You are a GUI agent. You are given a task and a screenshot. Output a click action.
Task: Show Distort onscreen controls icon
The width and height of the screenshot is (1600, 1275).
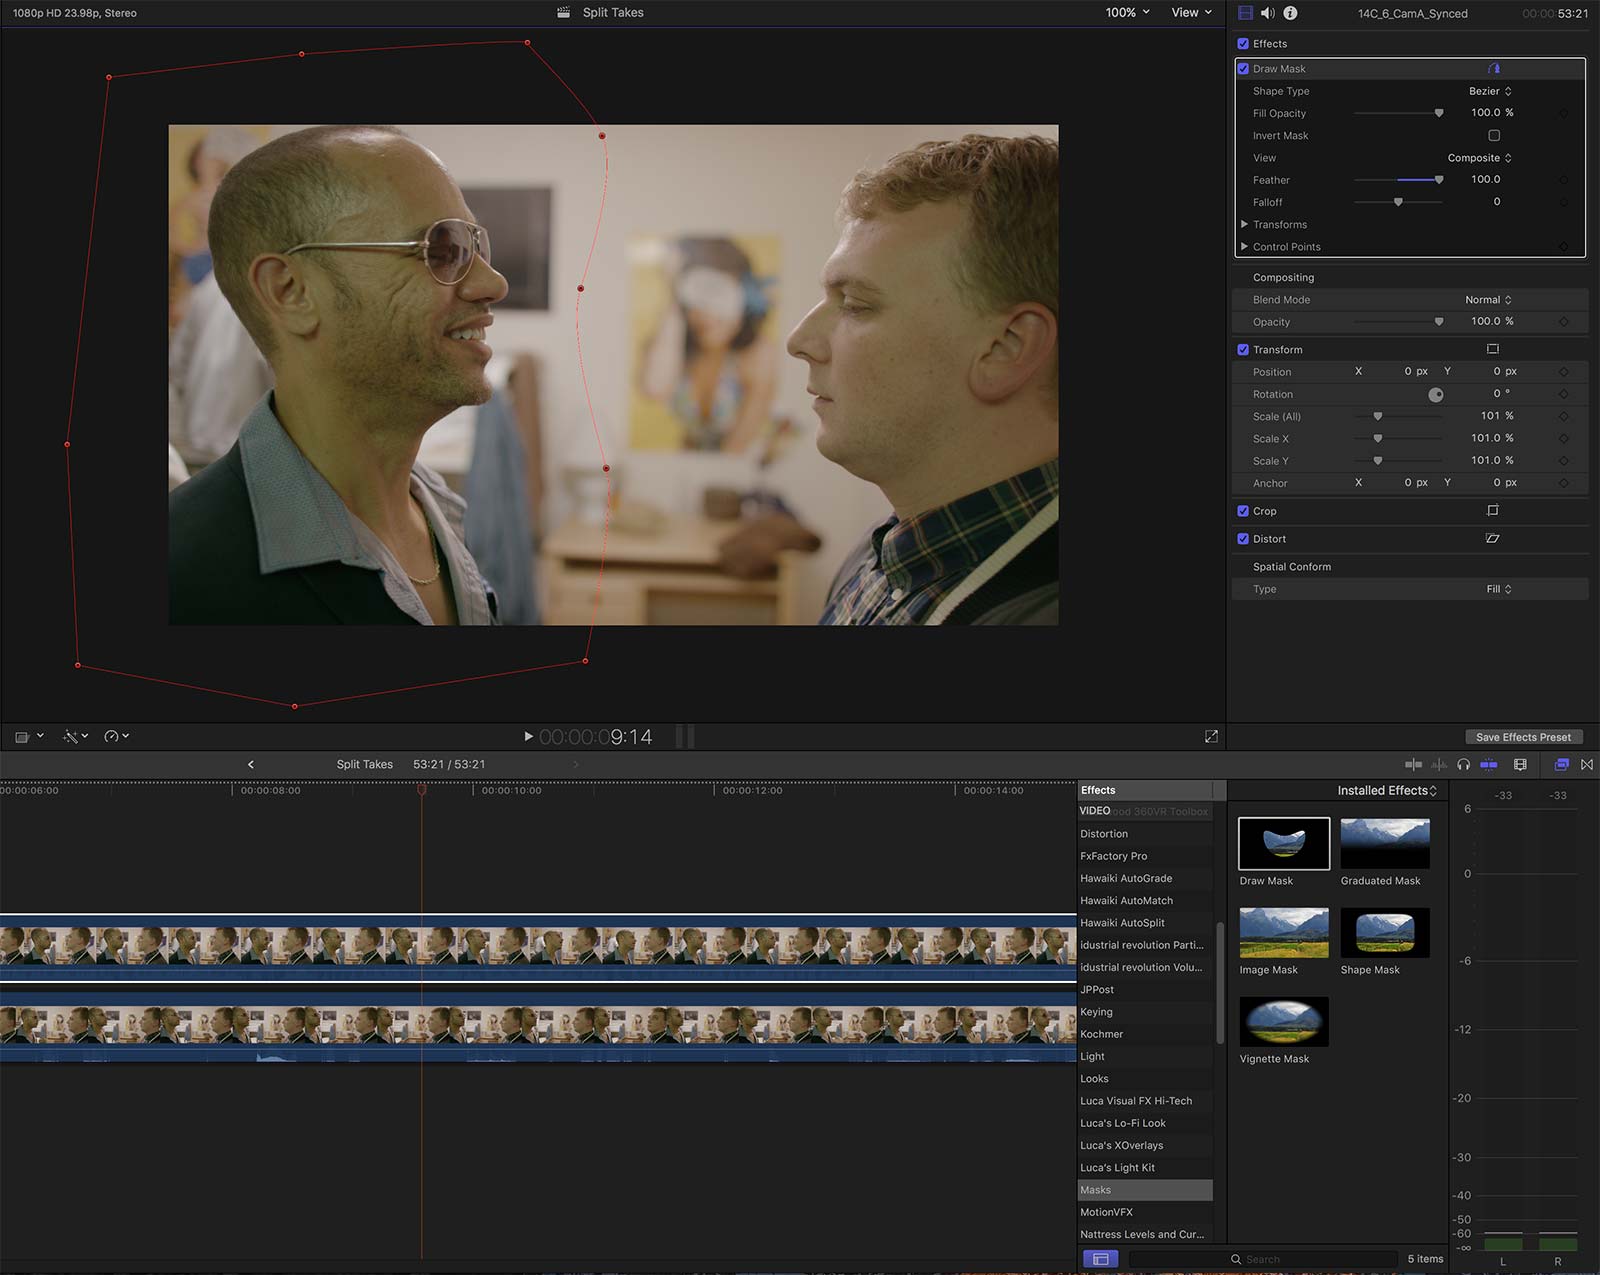pos(1493,538)
